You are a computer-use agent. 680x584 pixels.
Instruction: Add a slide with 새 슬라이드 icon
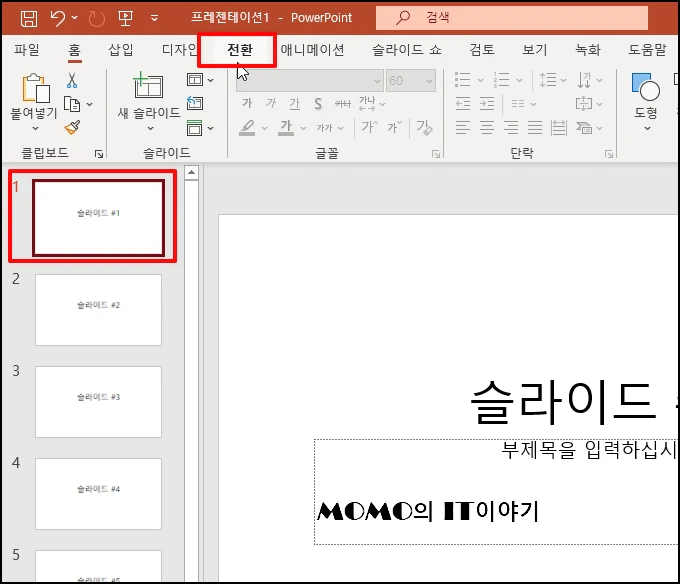(148, 85)
